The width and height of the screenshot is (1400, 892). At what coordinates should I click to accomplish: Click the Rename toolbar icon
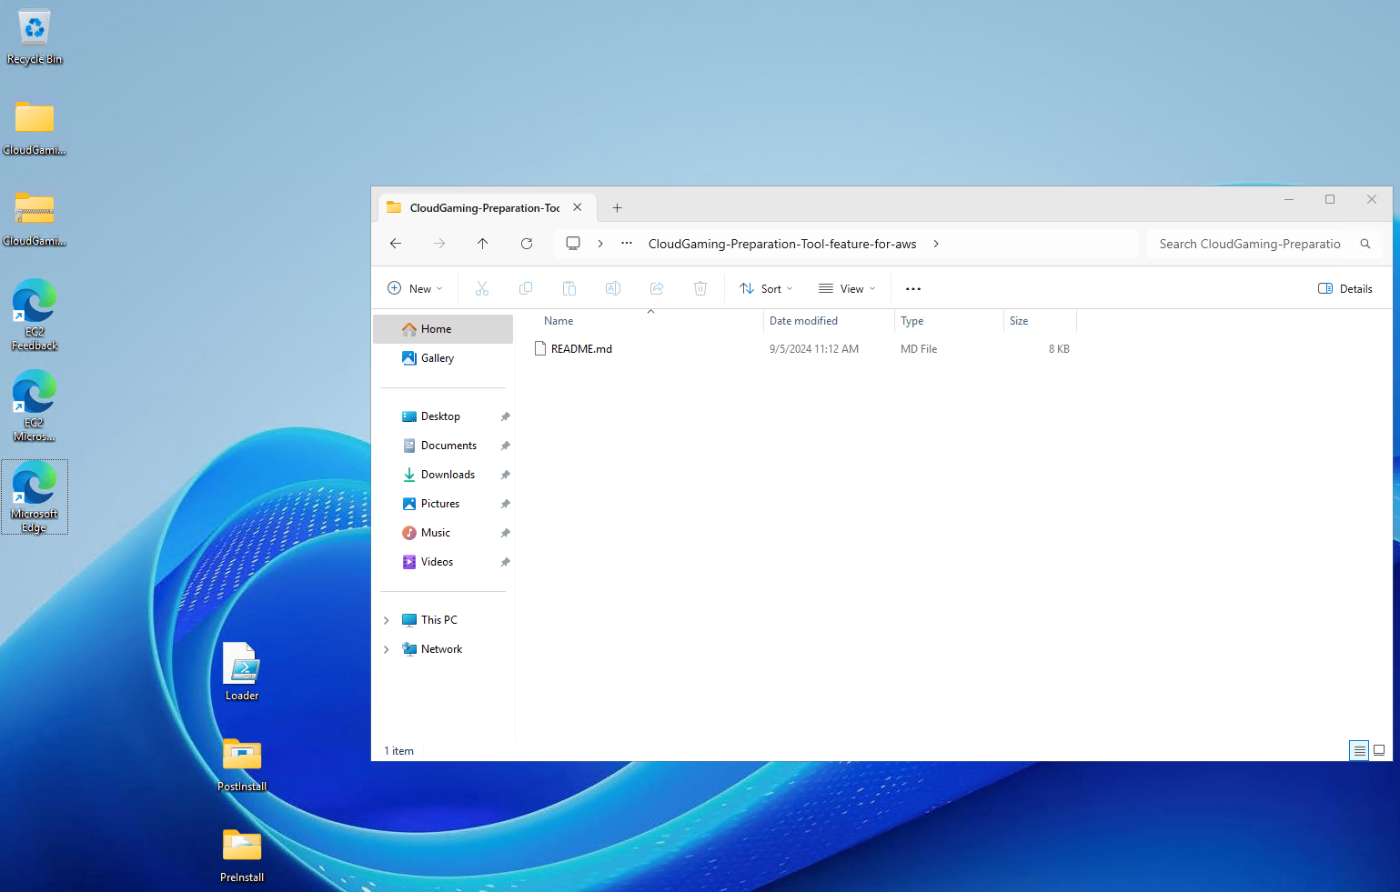tap(613, 288)
